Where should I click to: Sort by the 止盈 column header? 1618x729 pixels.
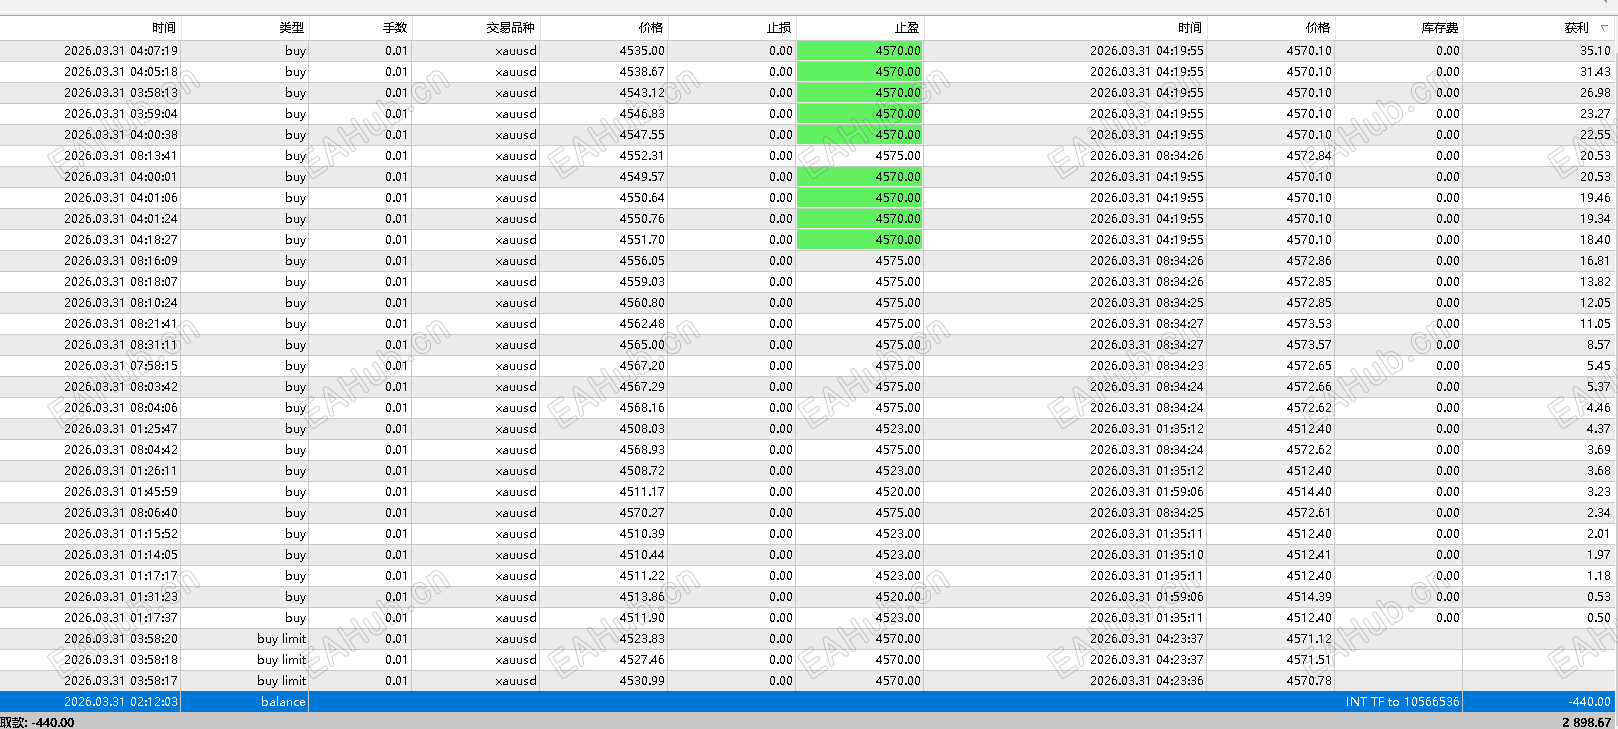click(x=907, y=28)
